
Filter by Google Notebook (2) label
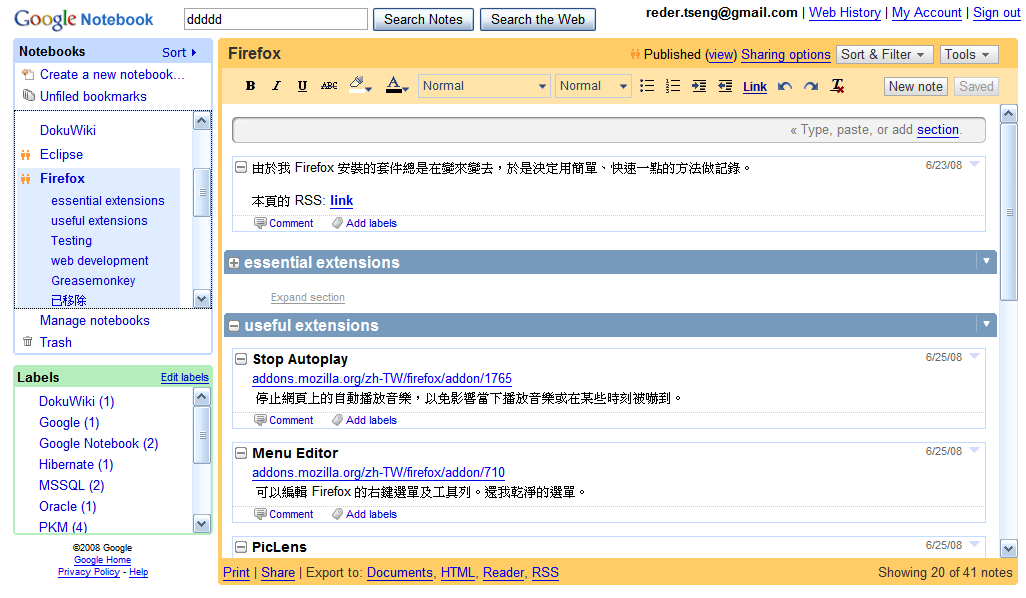pyautogui.click(x=98, y=444)
